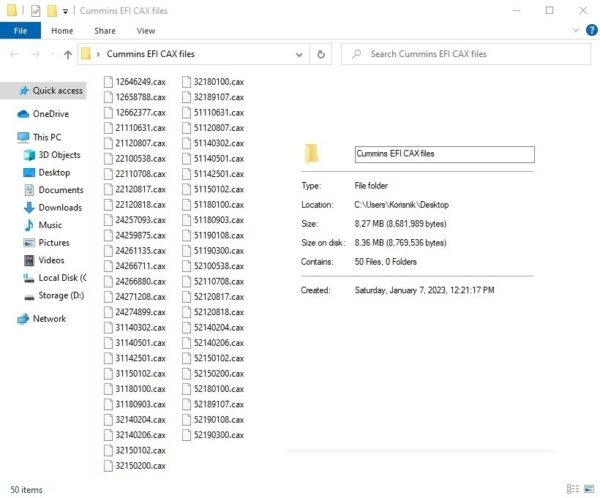Viewport: 600px width, 498px height.
Task: Select file 51110631.cax
Action: (213, 113)
